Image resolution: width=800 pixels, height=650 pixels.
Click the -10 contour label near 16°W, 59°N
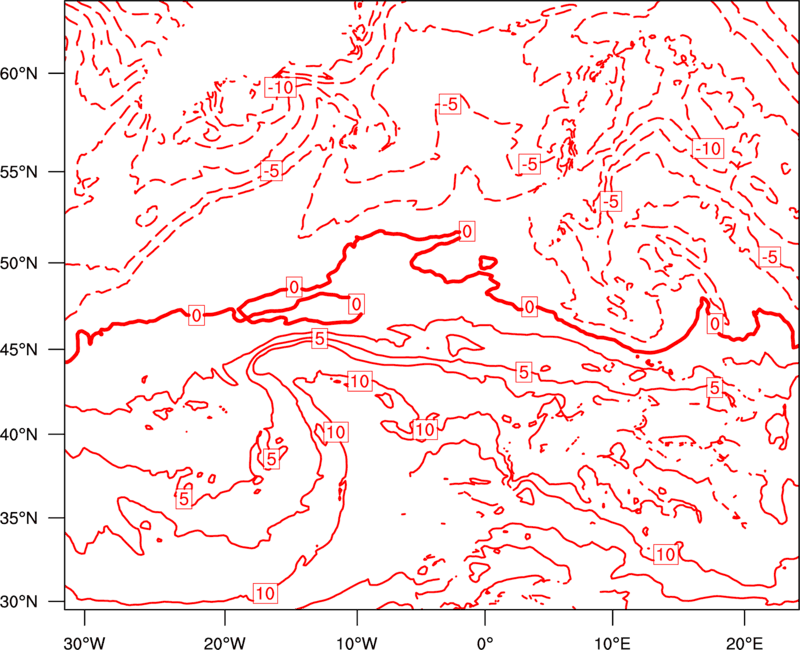[x=280, y=88]
